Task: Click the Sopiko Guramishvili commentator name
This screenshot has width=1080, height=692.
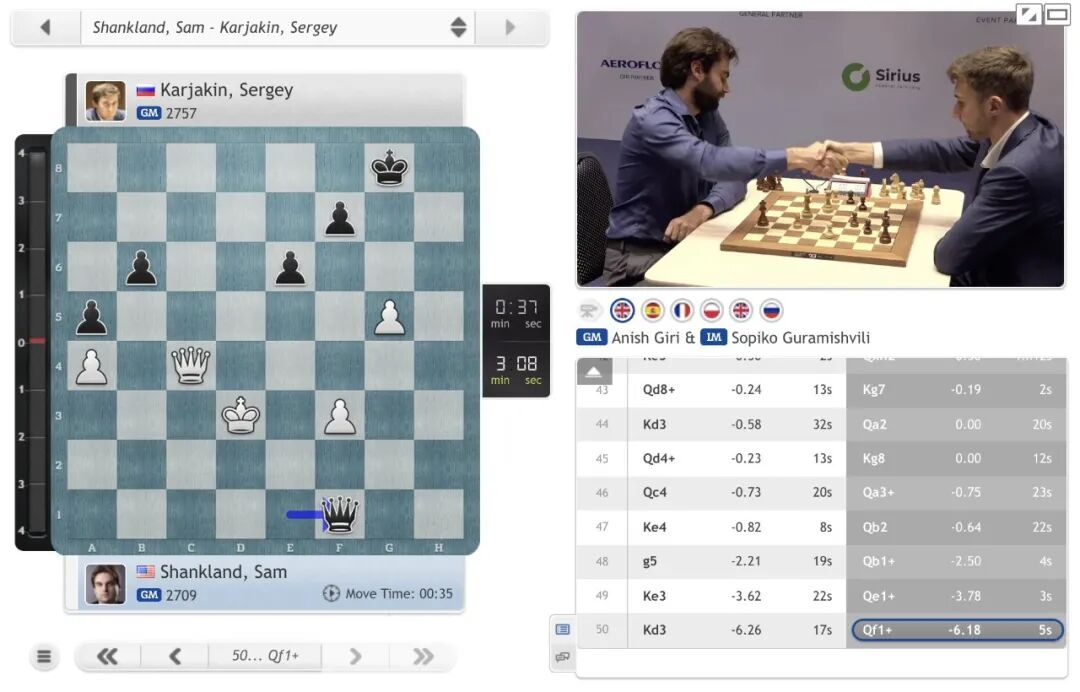Action: (800, 338)
